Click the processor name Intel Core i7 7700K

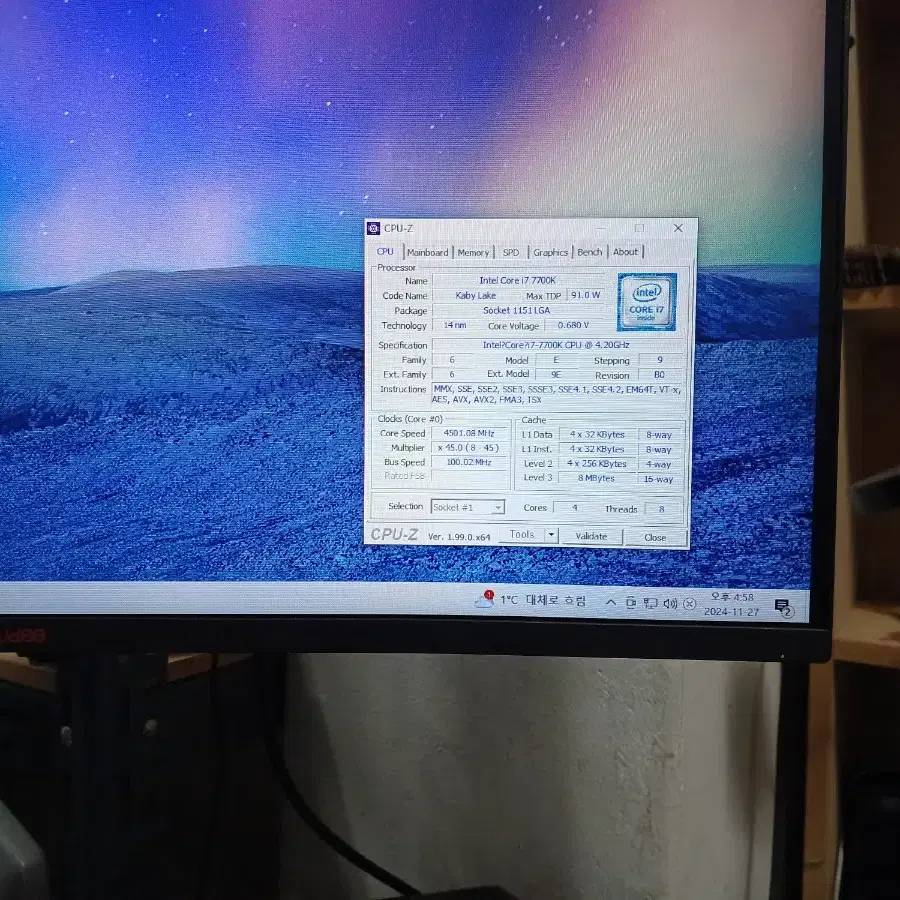(x=518, y=280)
